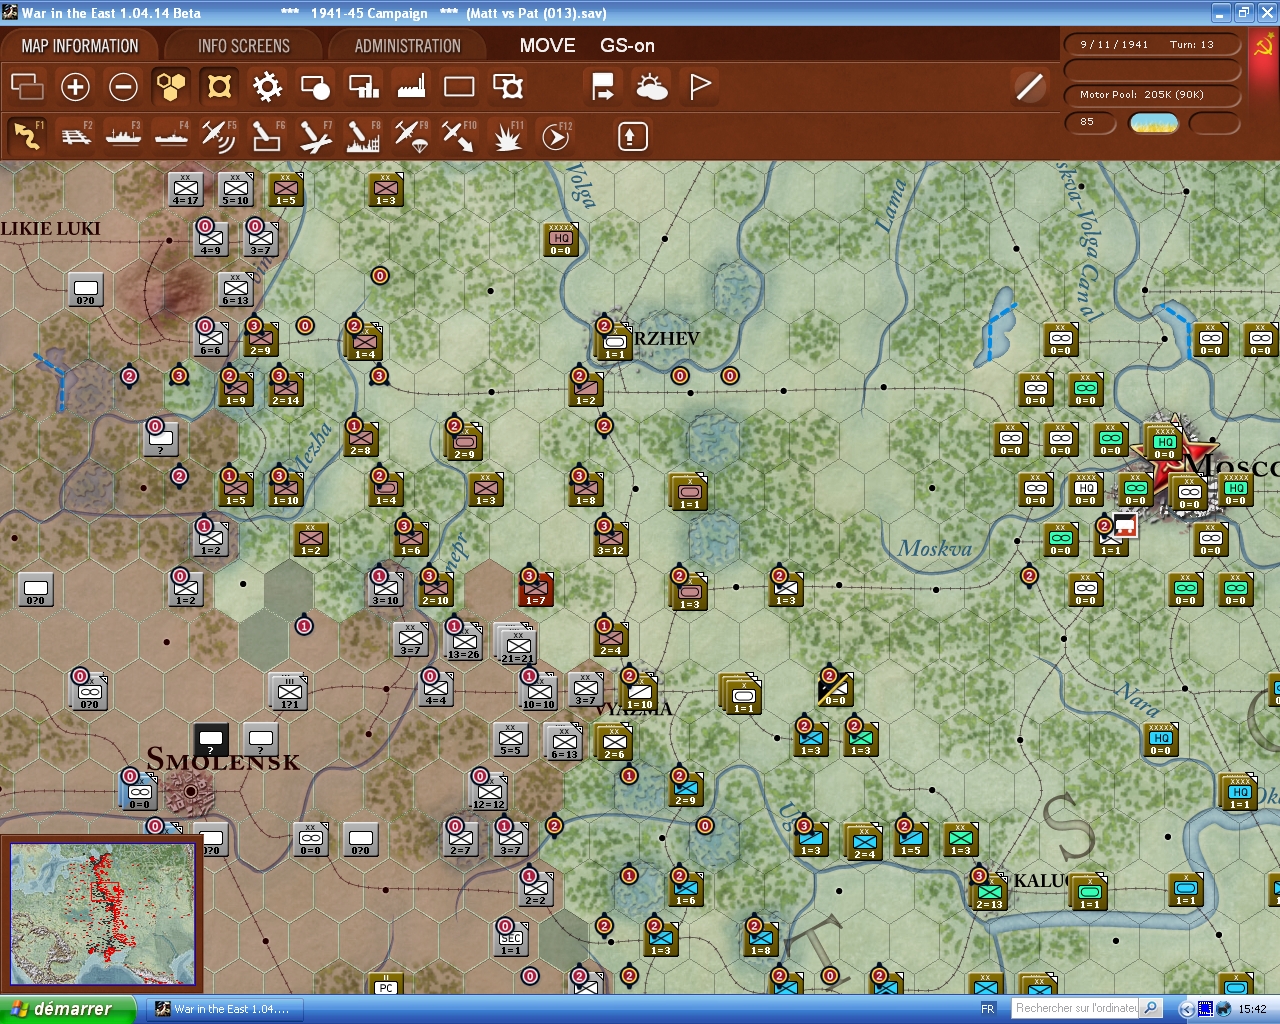Viewport: 1280px width, 1024px height.
Task: Toggle the factory overlay icon
Action: (411, 87)
